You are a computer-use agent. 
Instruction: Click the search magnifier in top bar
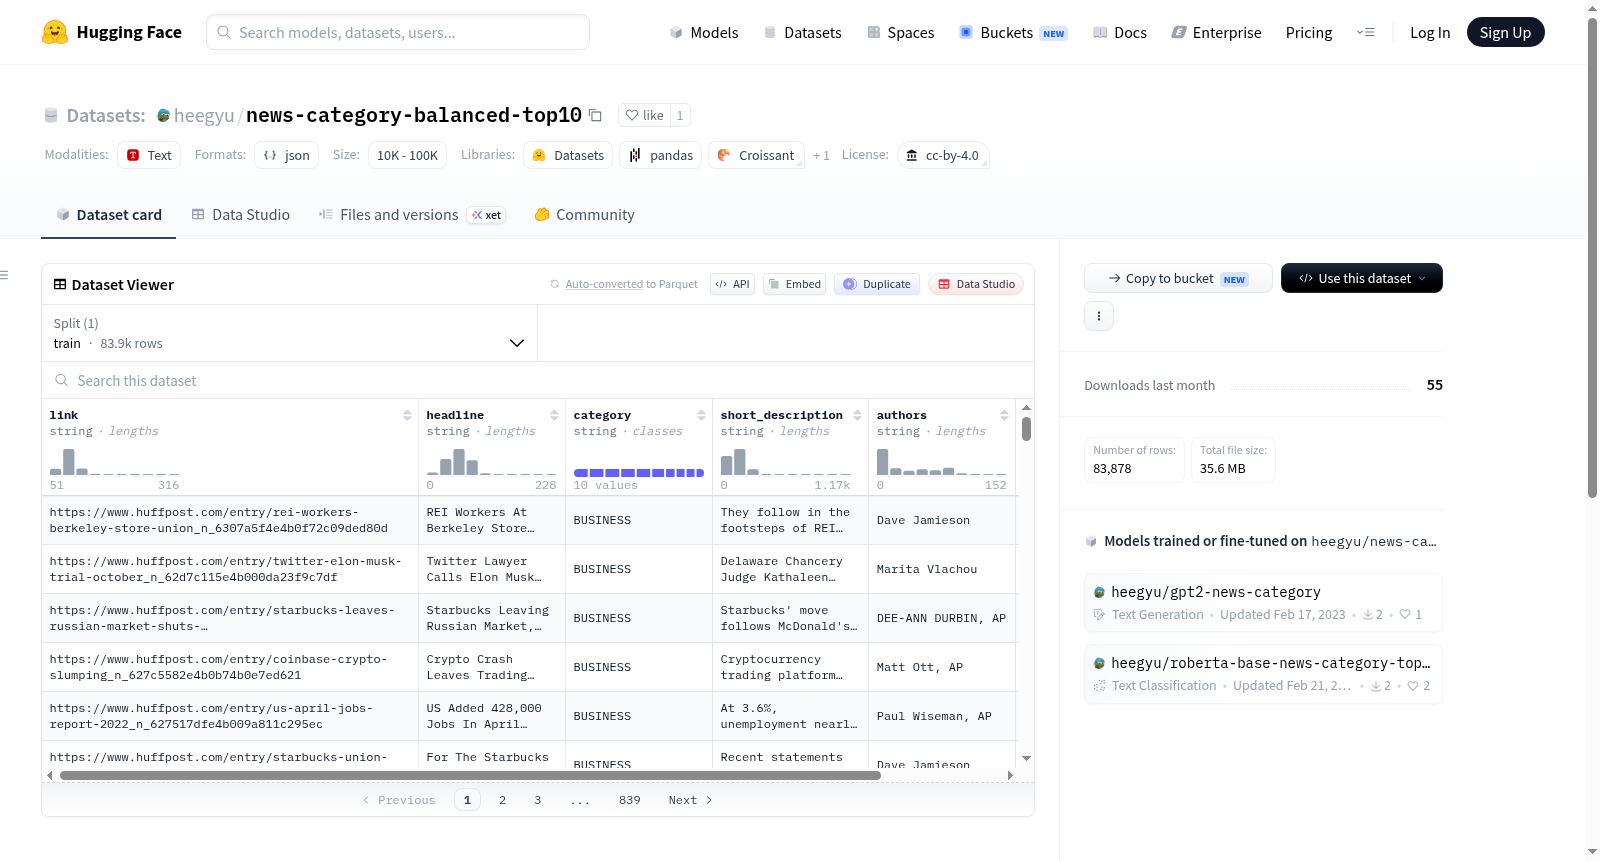coord(224,32)
